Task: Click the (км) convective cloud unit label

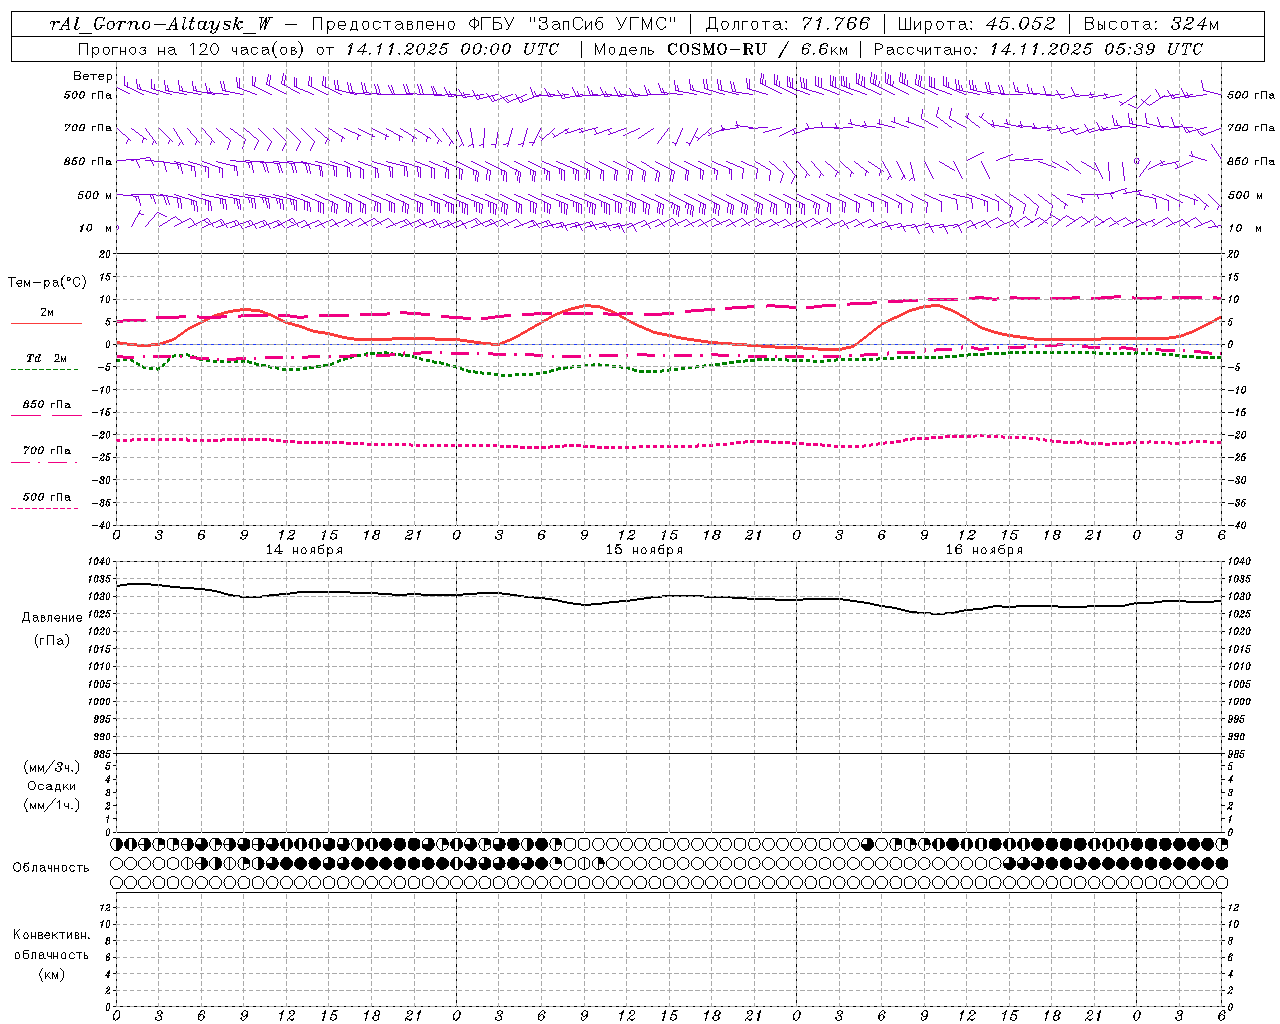Action: 52,974
